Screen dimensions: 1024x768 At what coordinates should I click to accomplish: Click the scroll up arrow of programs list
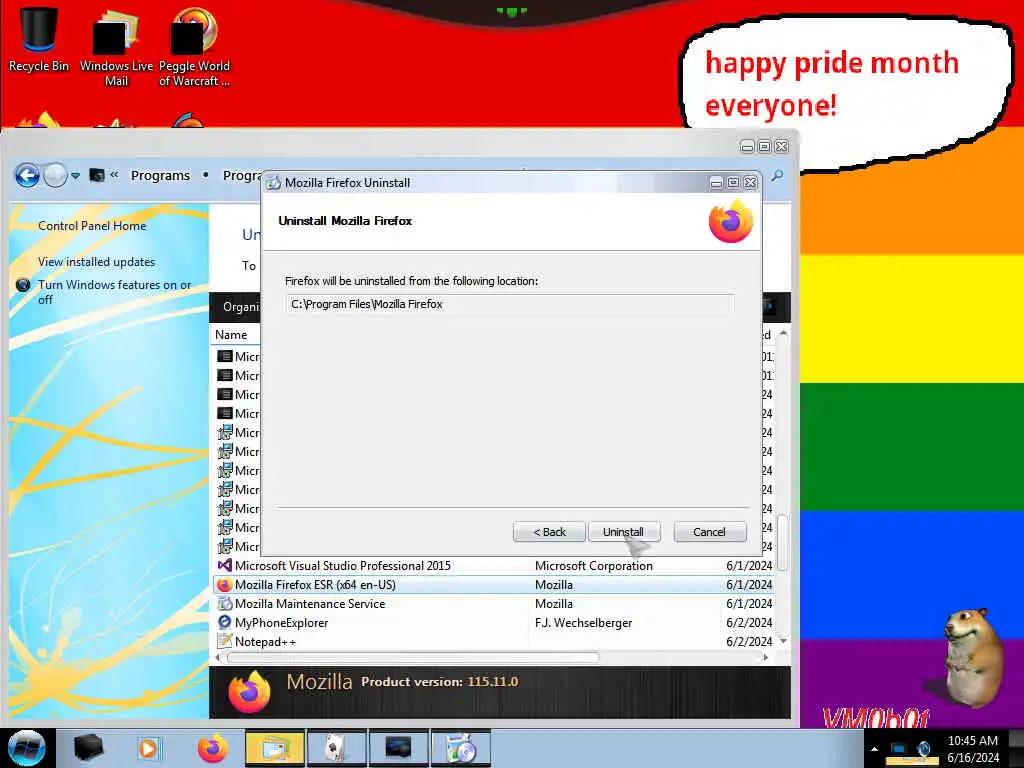tap(783, 334)
